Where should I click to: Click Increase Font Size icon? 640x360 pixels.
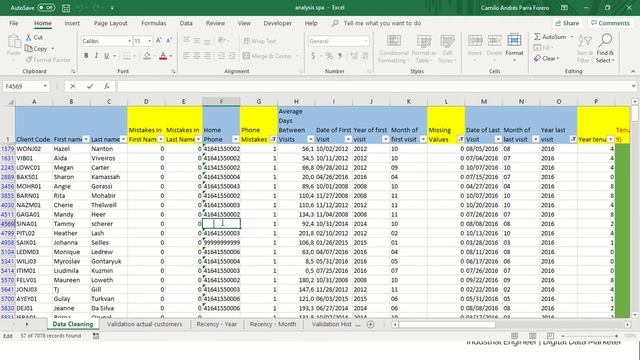[x=159, y=40]
